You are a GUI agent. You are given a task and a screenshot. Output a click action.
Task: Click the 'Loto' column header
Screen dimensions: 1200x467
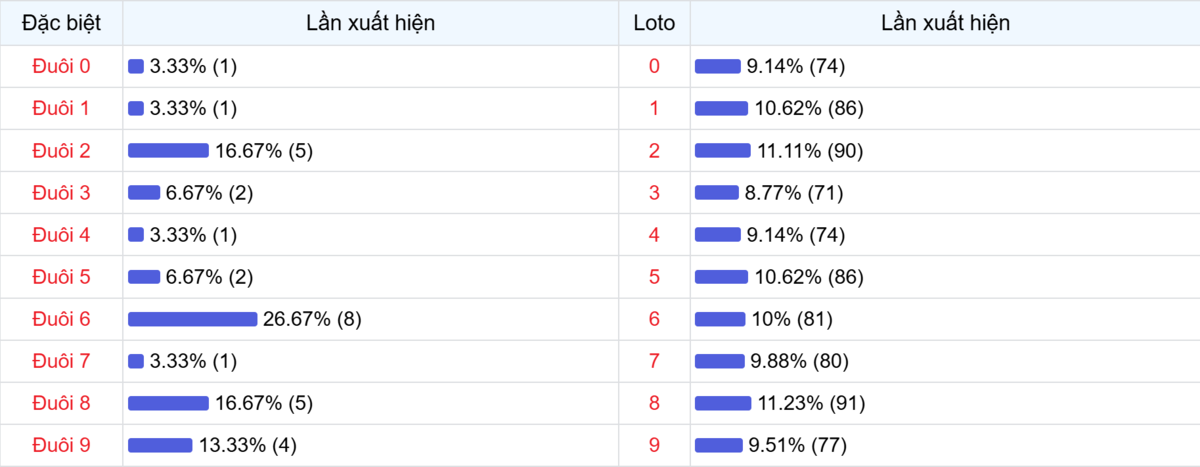coord(654,23)
